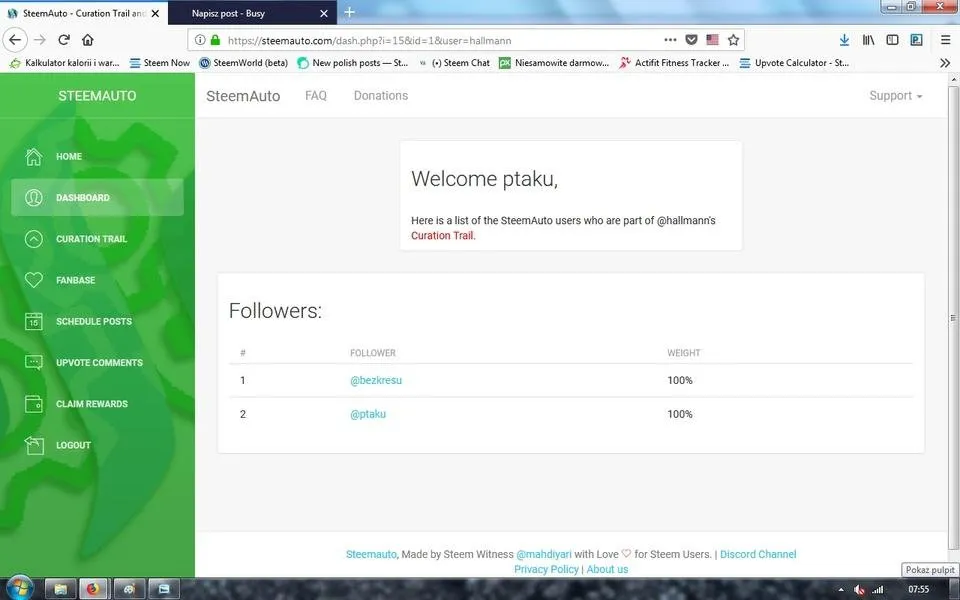Viewport: 960px width, 600px height.
Task: Click the SteemAuto brand link in navbar
Action: click(x=243, y=96)
